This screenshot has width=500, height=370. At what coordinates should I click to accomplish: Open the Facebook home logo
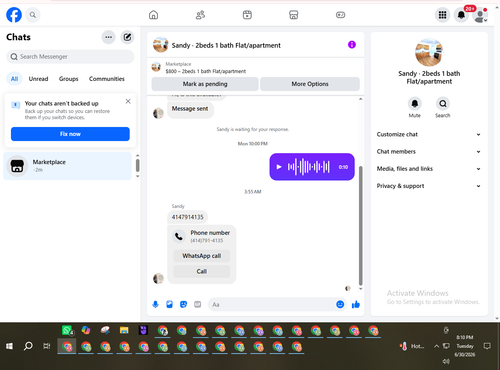14,15
